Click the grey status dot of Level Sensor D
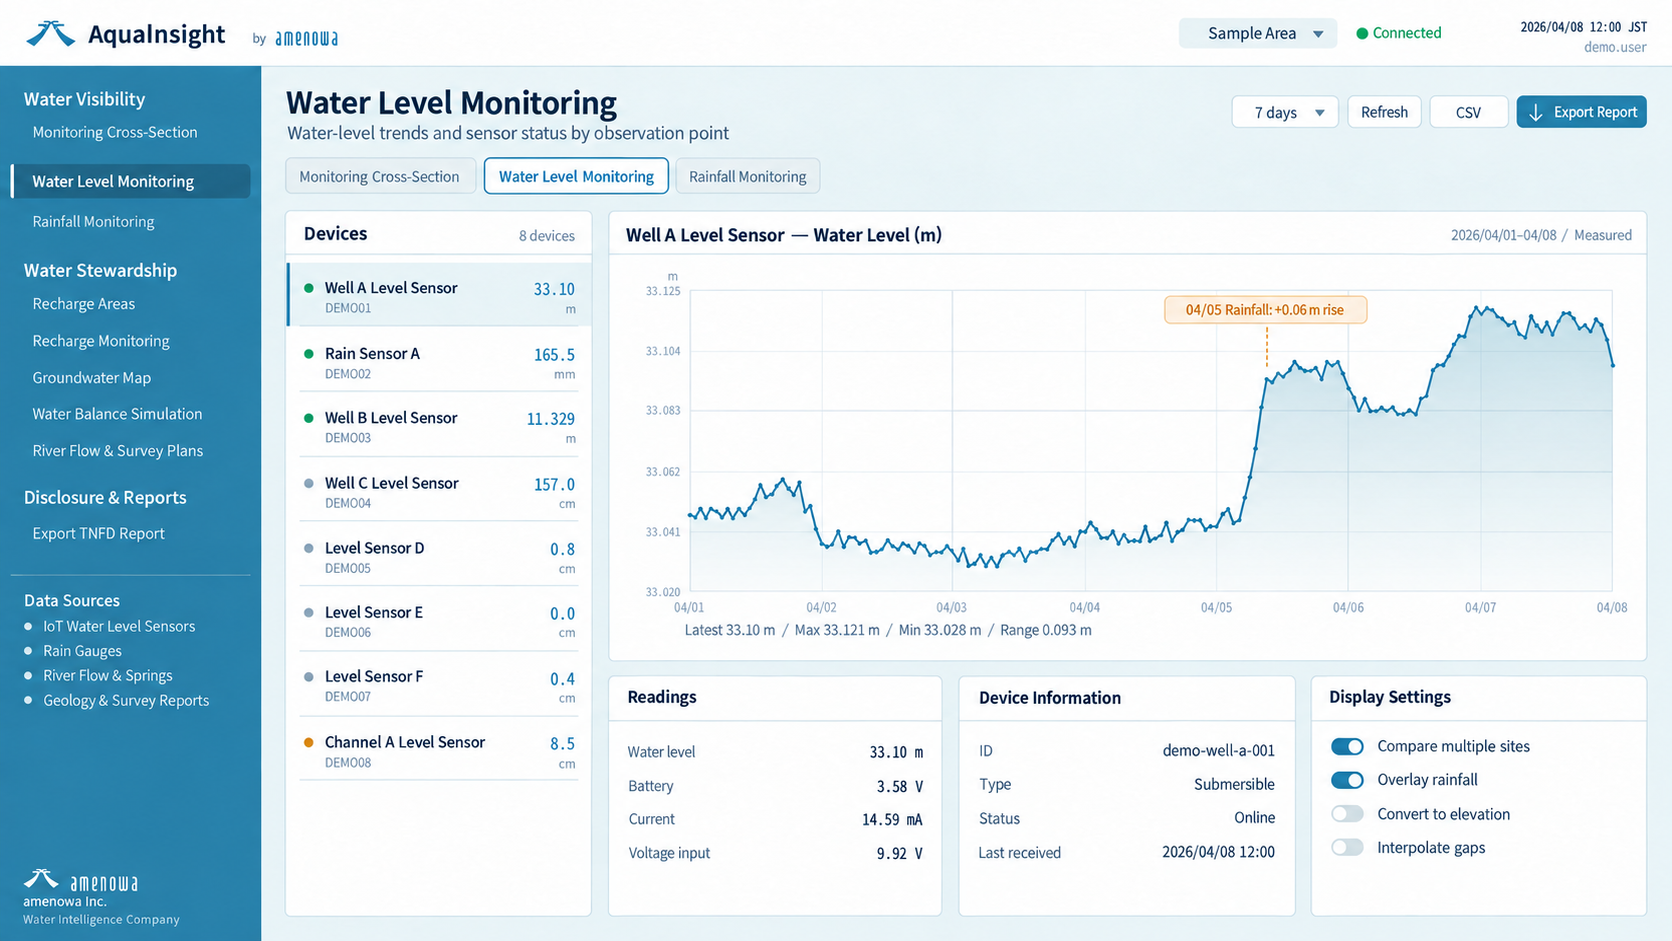This screenshot has height=941, width=1672. point(308,548)
